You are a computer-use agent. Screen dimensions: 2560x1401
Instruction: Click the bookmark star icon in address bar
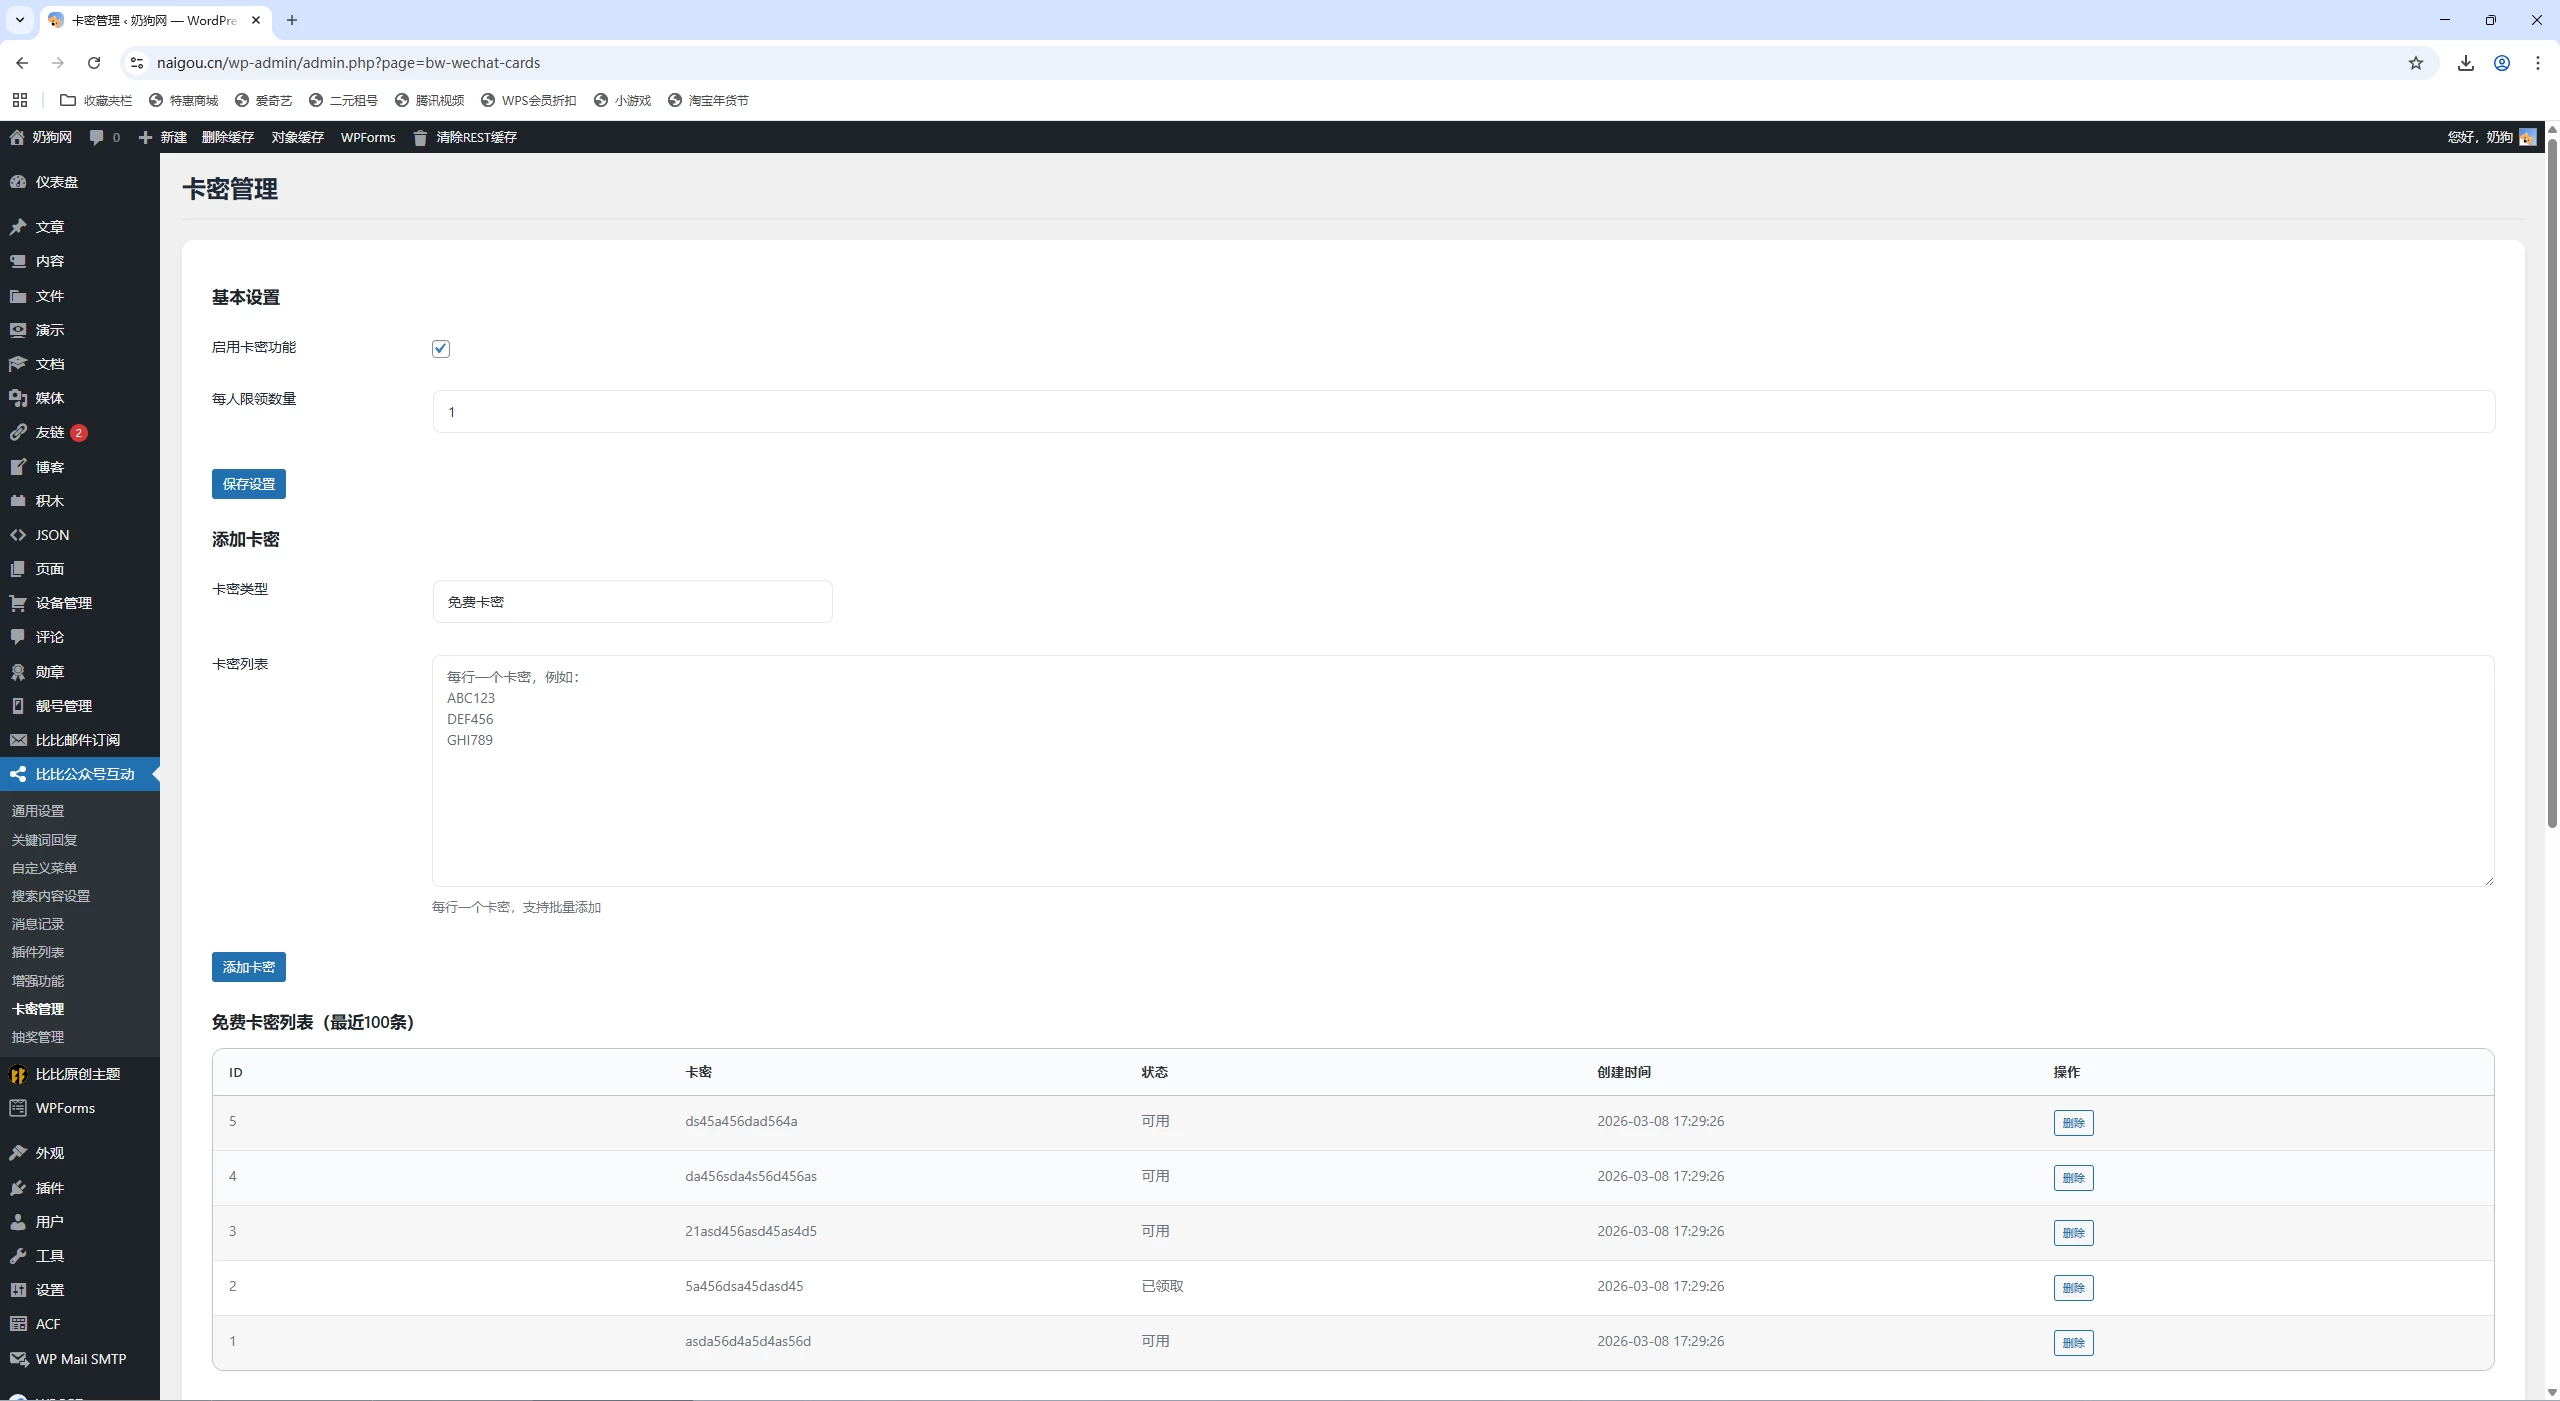point(2416,63)
